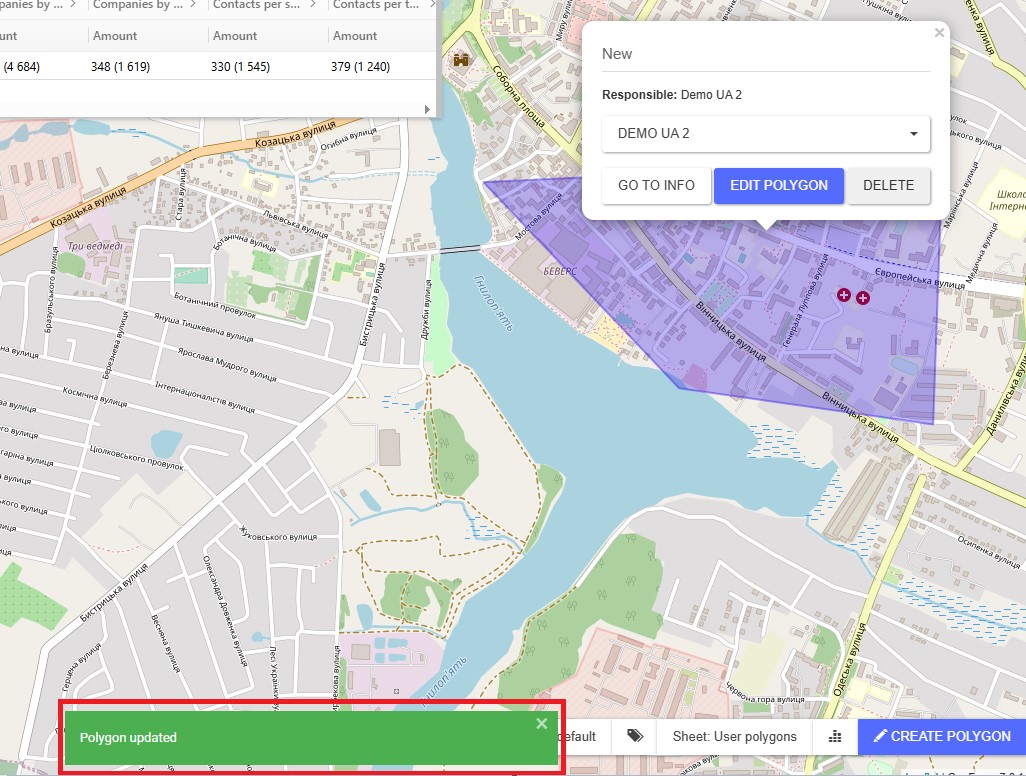Dismiss the Polygon updated notification
Image resolution: width=1026 pixels, height=776 pixels.
541,724
